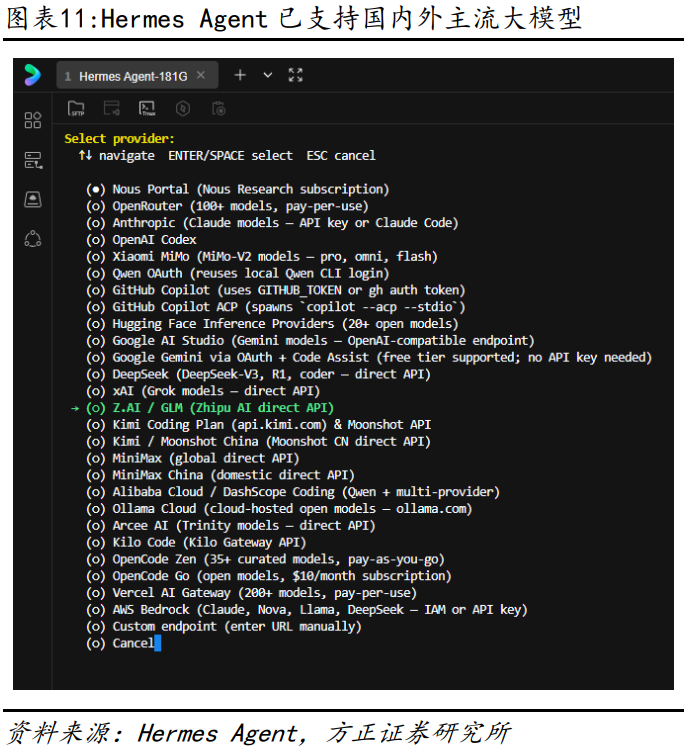Viewport: 689px width, 748px height.
Task: Open the SFTP folder tool
Action: tap(76, 108)
